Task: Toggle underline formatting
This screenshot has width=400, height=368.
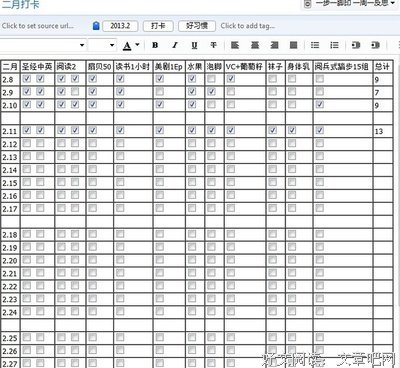Action: coord(194,45)
